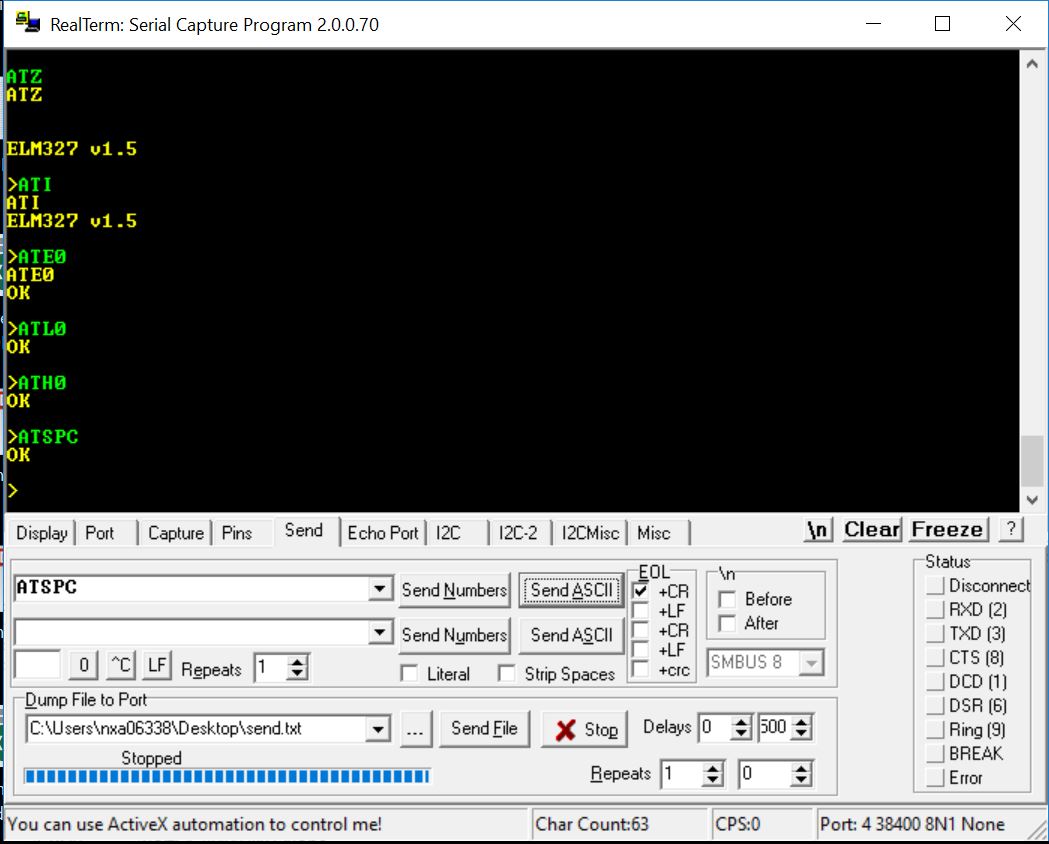Open the dump file path dropdown
The width and height of the screenshot is (1049, 844).
tap(378, 729)
